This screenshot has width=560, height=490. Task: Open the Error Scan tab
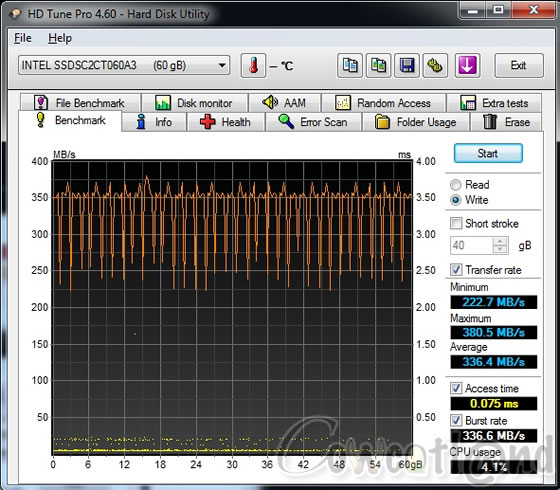313,122
